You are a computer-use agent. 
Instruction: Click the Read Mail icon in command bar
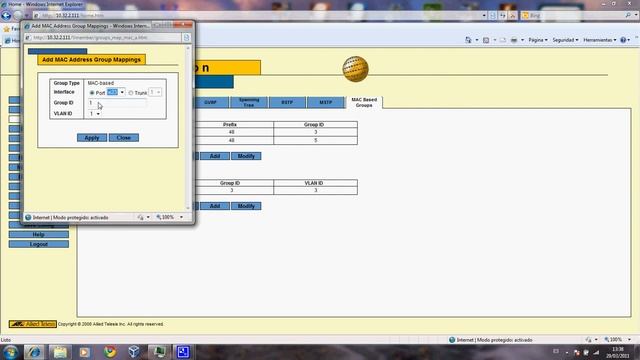[x=503, y=40]
